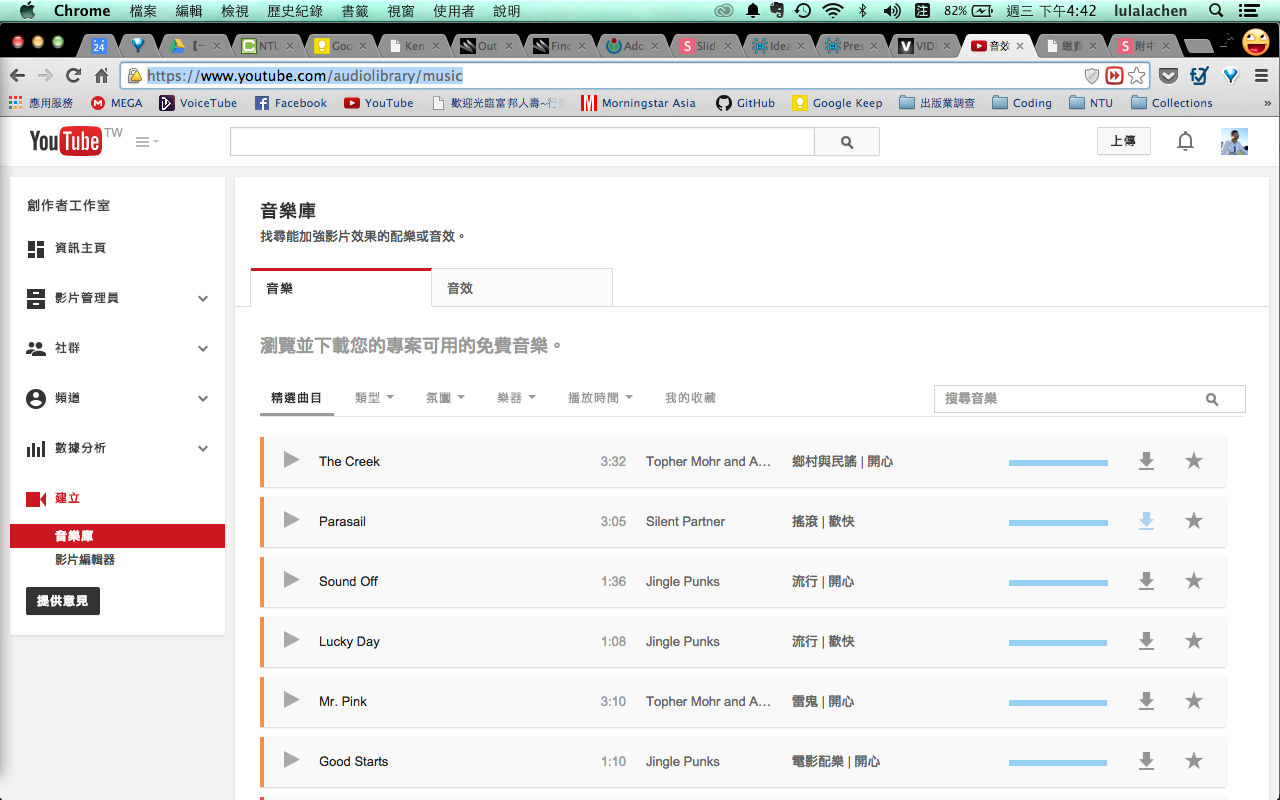Download Lucky Day track
Screen dimensions: 1280x800
pyautogui.click(x=1147, y=641)
